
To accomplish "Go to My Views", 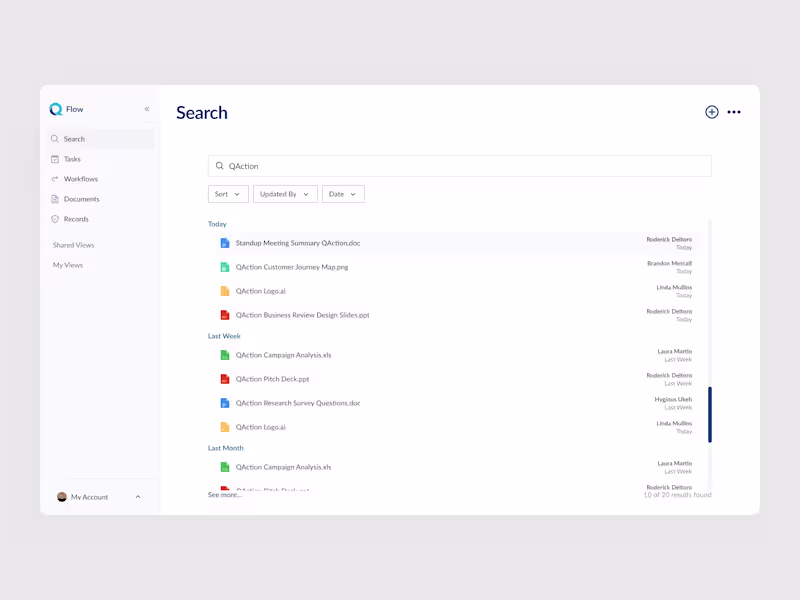I will [66, 264].
